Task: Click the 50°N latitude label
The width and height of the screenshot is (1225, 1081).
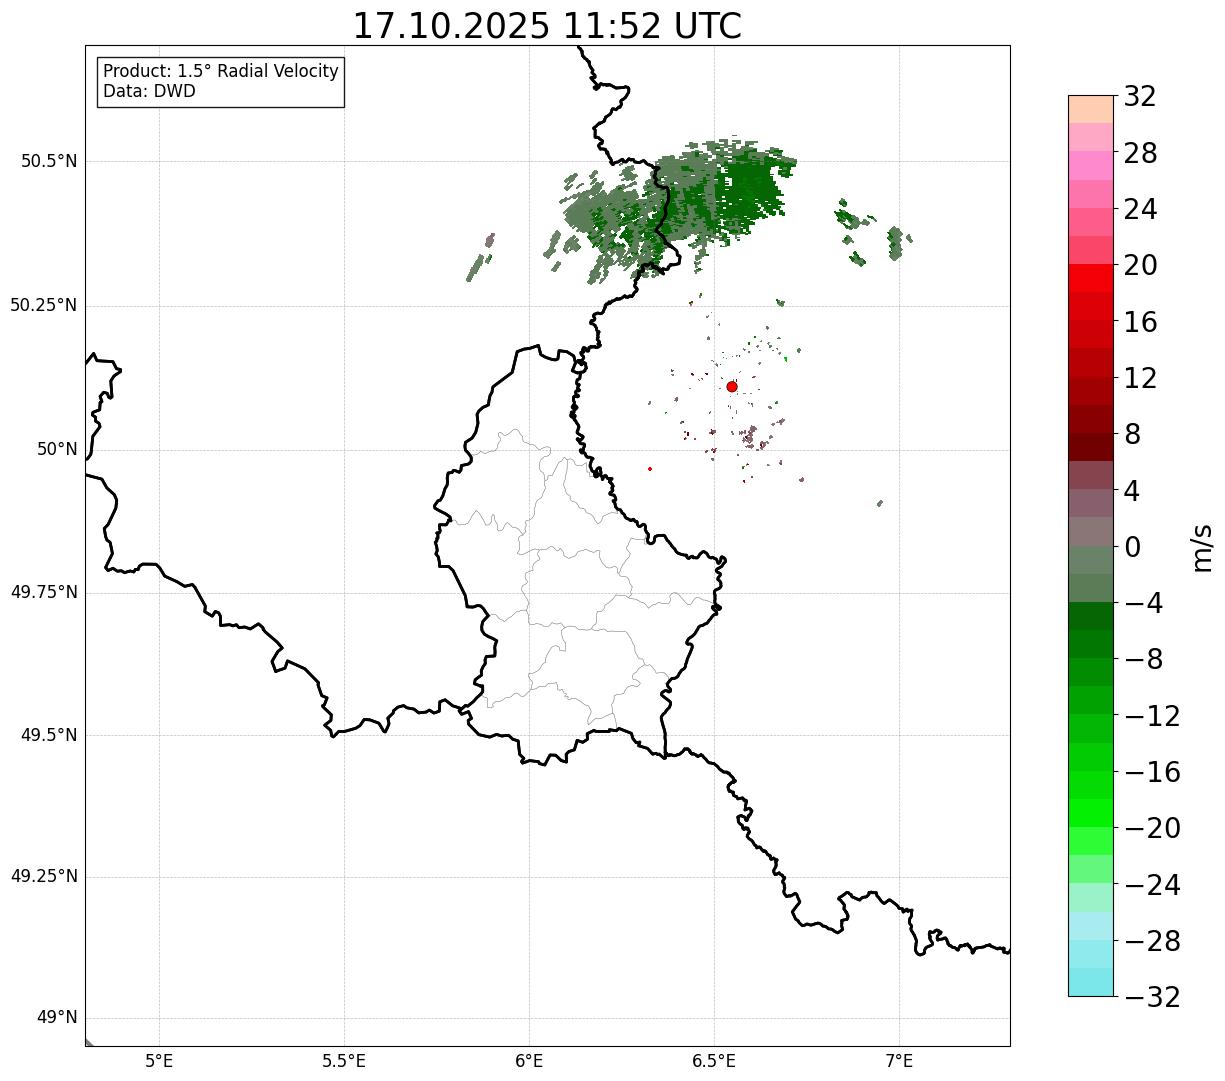Action: 57,449
